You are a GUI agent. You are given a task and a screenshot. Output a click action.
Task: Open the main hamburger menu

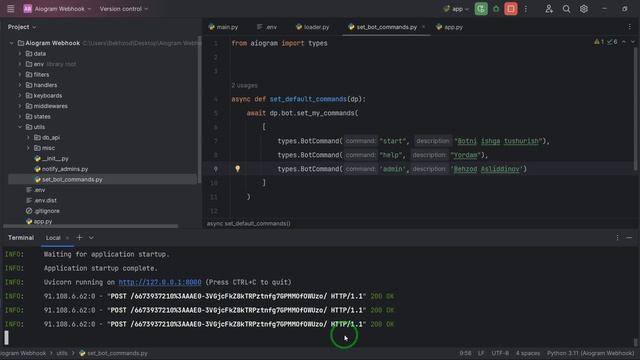11,9
